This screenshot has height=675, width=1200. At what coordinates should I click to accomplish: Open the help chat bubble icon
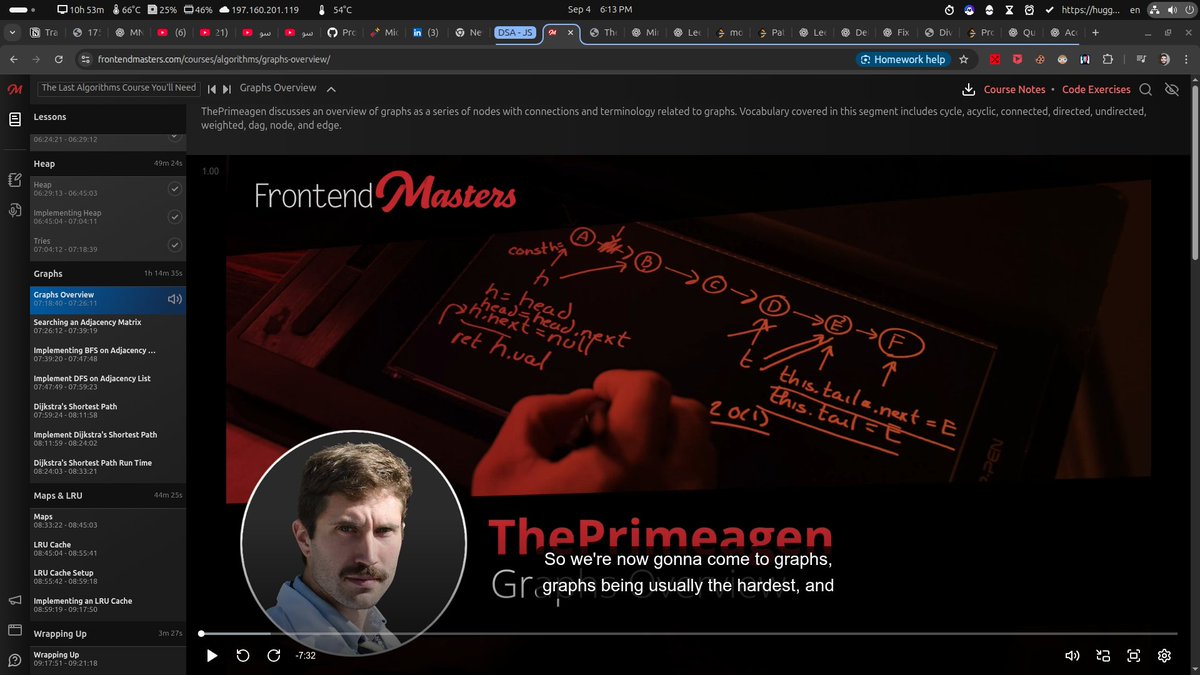[15, 660]
